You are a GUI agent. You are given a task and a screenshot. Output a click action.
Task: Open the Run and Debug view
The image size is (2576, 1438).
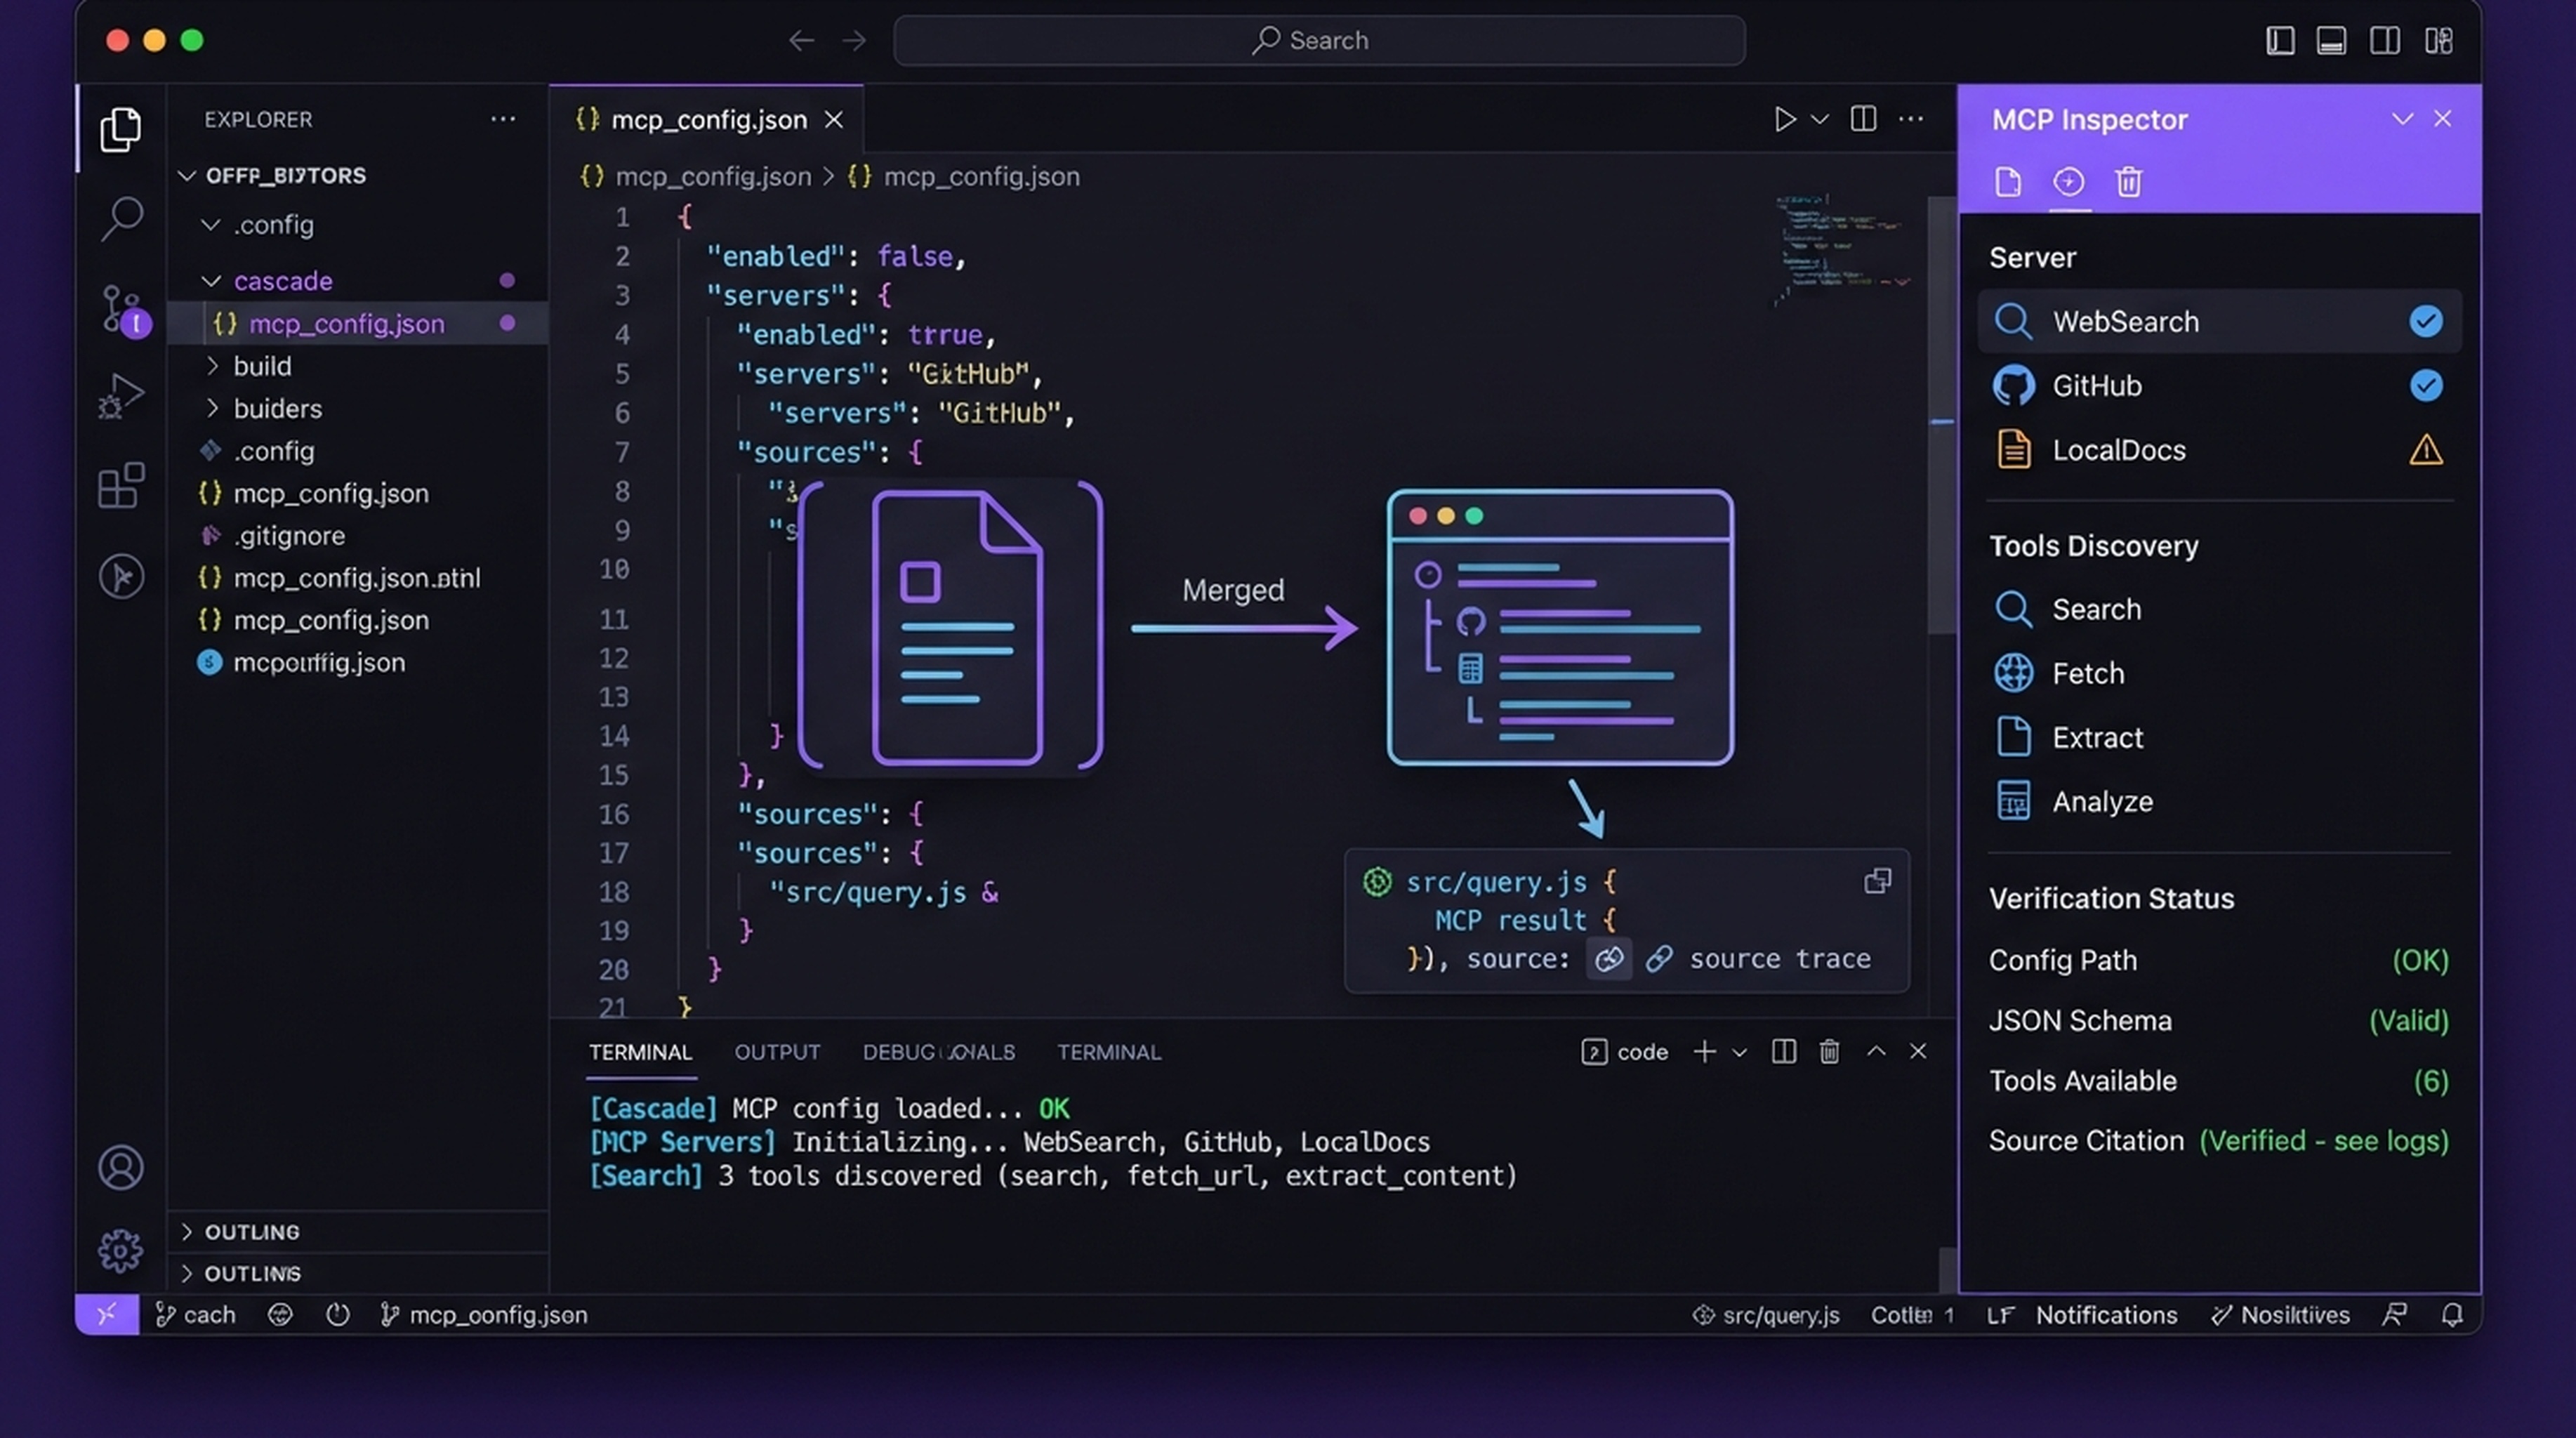(x=121, y=396)
